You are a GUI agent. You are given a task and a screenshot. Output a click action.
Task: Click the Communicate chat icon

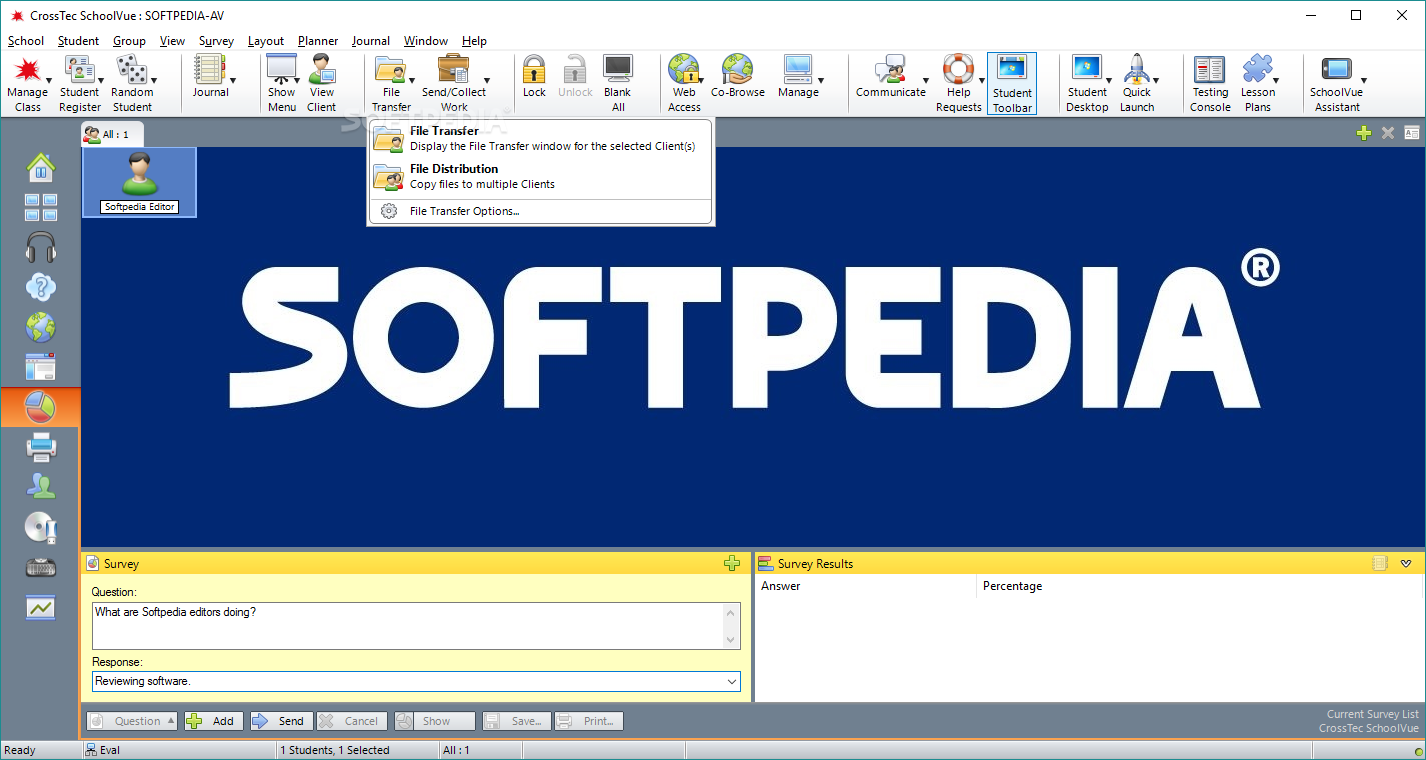pyautogui.click(x=889, y=70)
